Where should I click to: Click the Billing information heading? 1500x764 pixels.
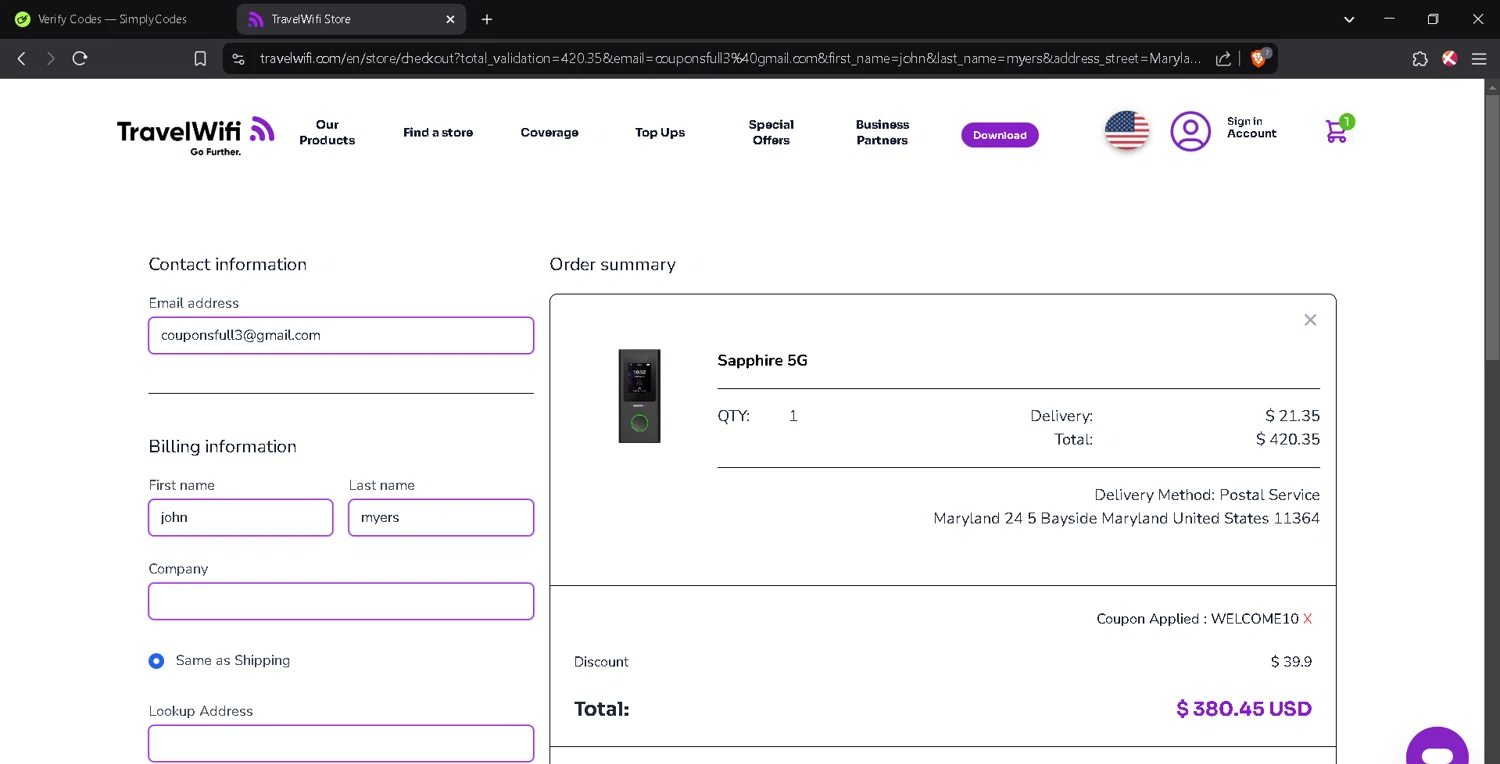[222, 447]
